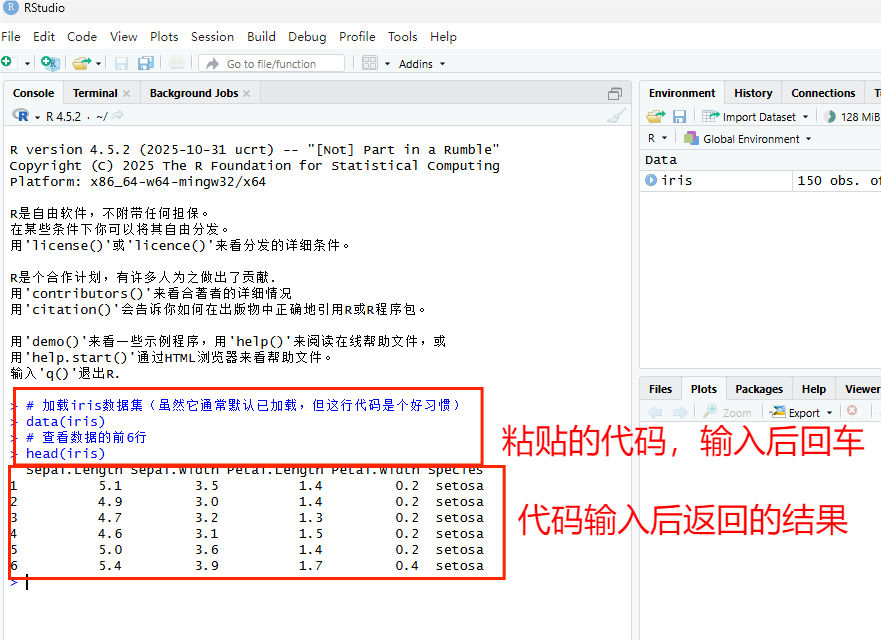The image size is (881, 640).
Task: Open the Profile menu
Action: [357, 37]
